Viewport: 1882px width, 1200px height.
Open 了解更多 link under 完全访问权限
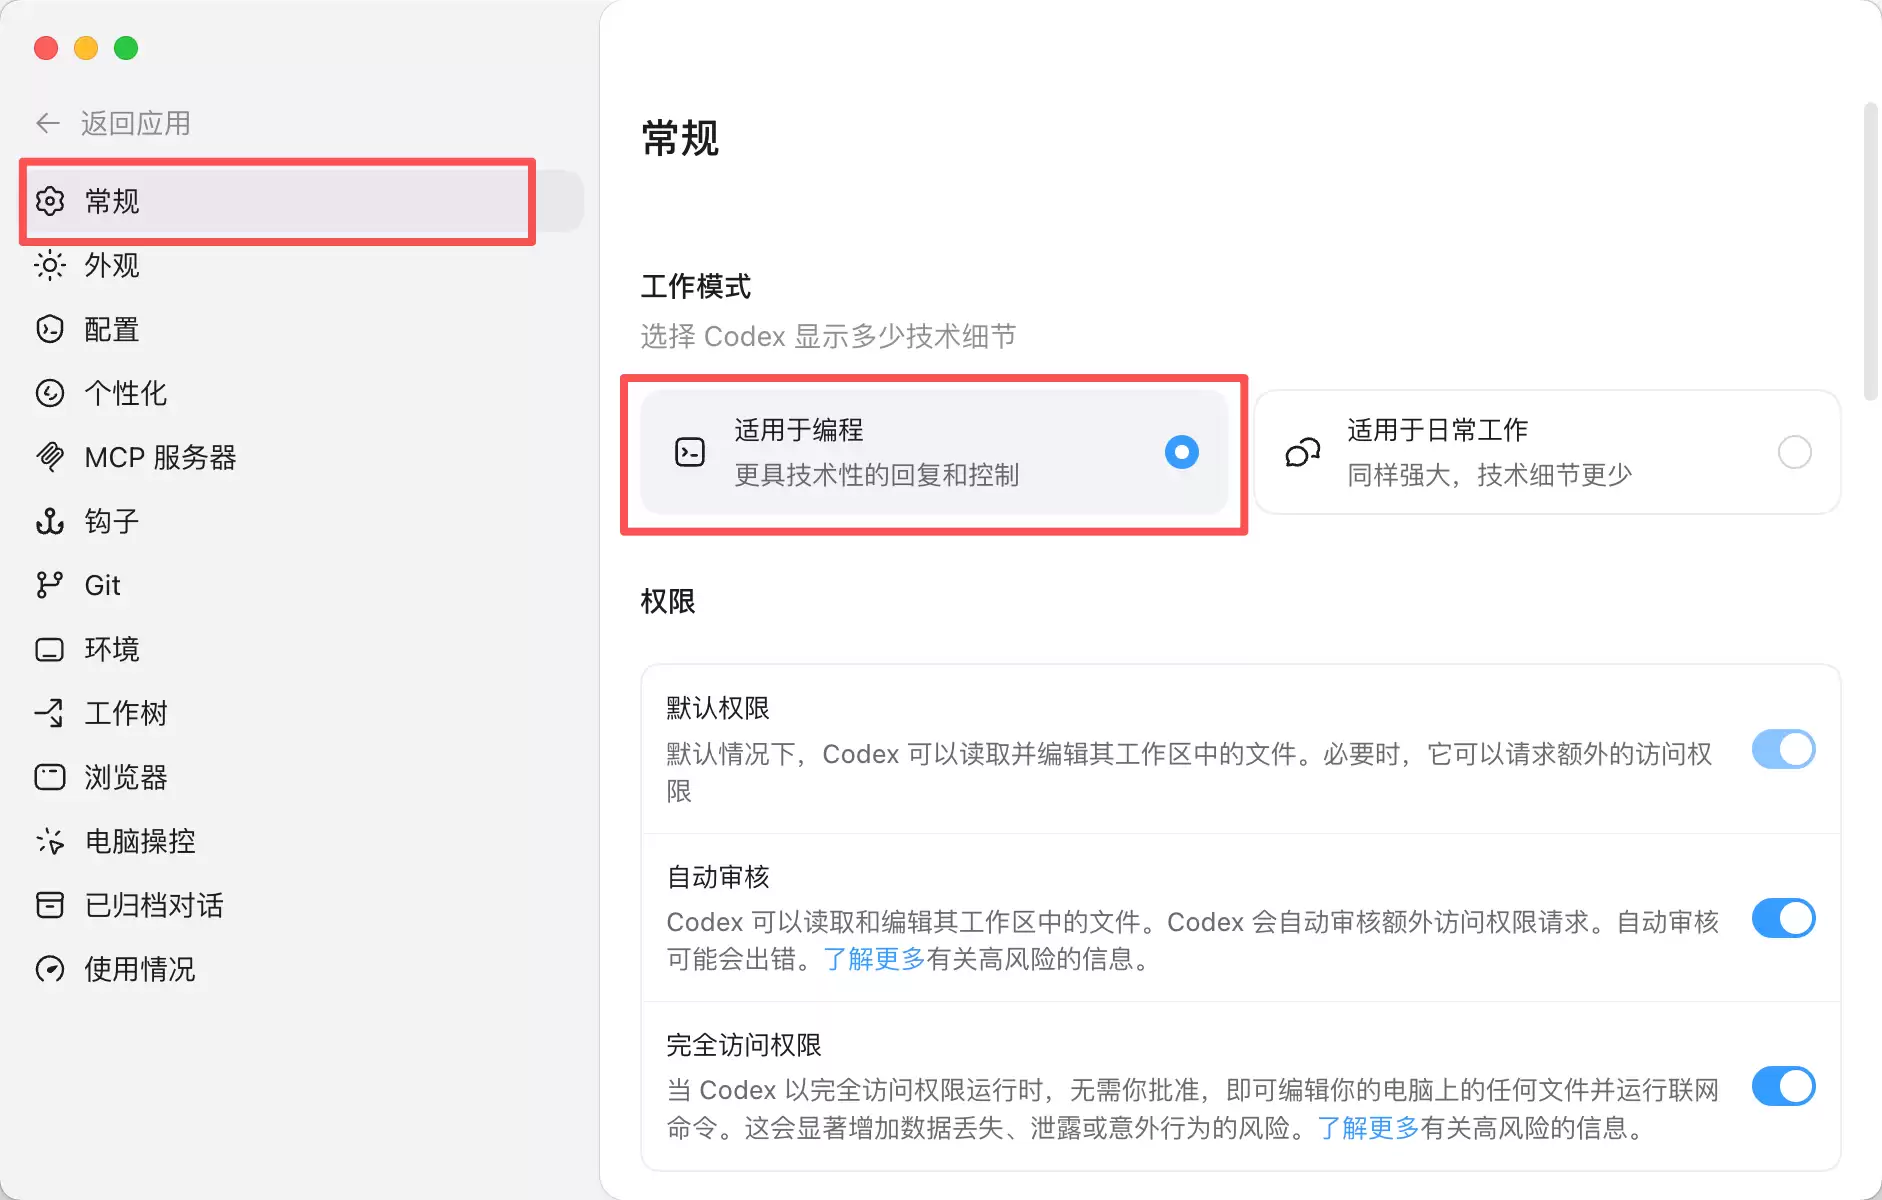pos(1368,1128)
